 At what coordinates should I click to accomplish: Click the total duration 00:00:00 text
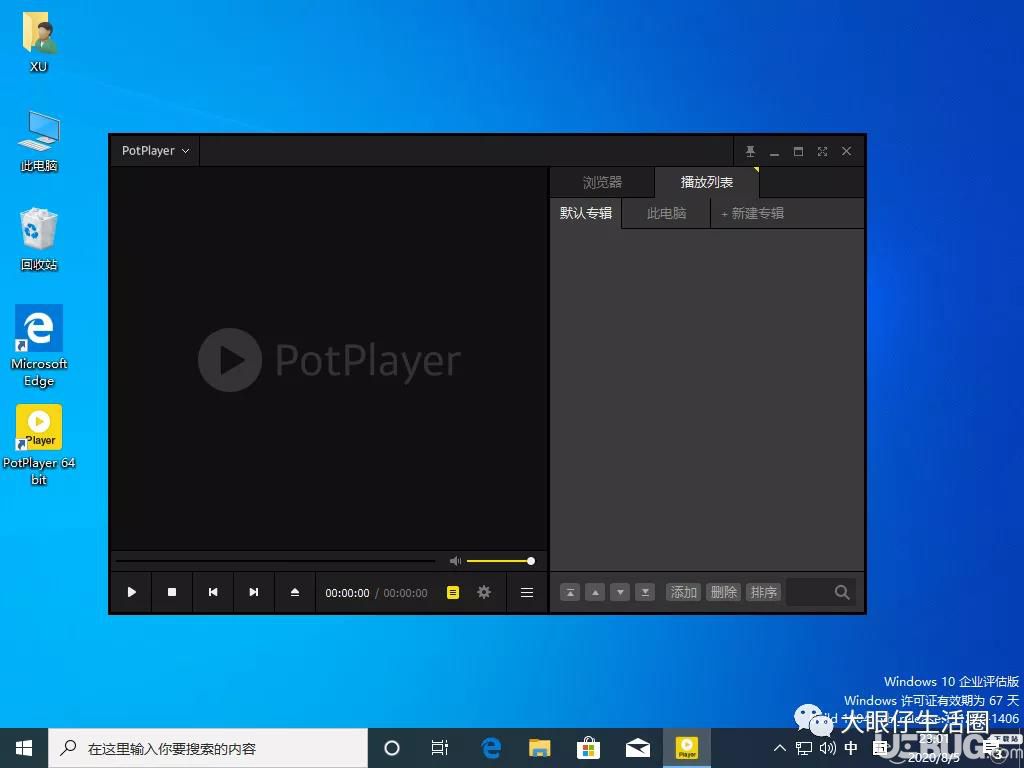406,593
